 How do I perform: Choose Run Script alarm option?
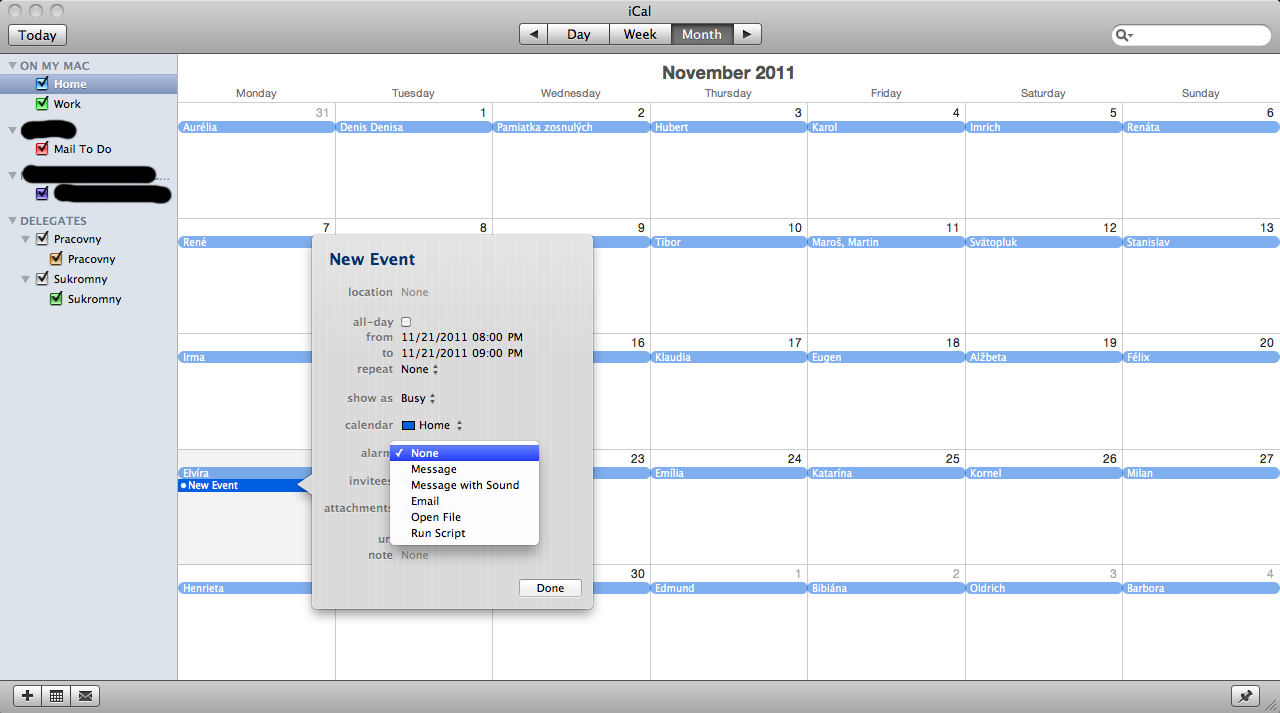465,533
